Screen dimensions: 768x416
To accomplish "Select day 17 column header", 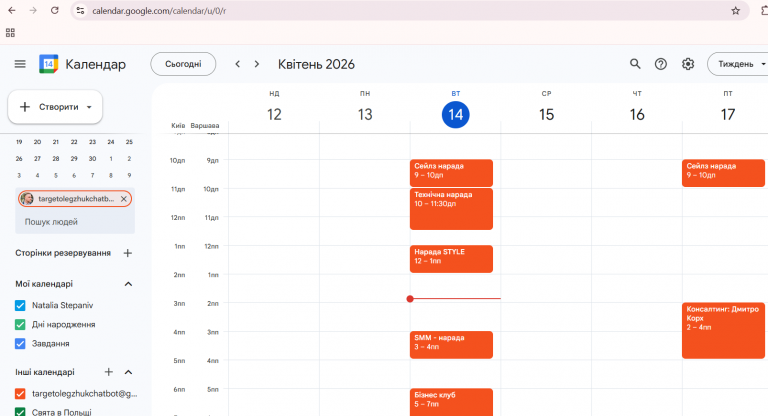I will (x=728, y=115).
